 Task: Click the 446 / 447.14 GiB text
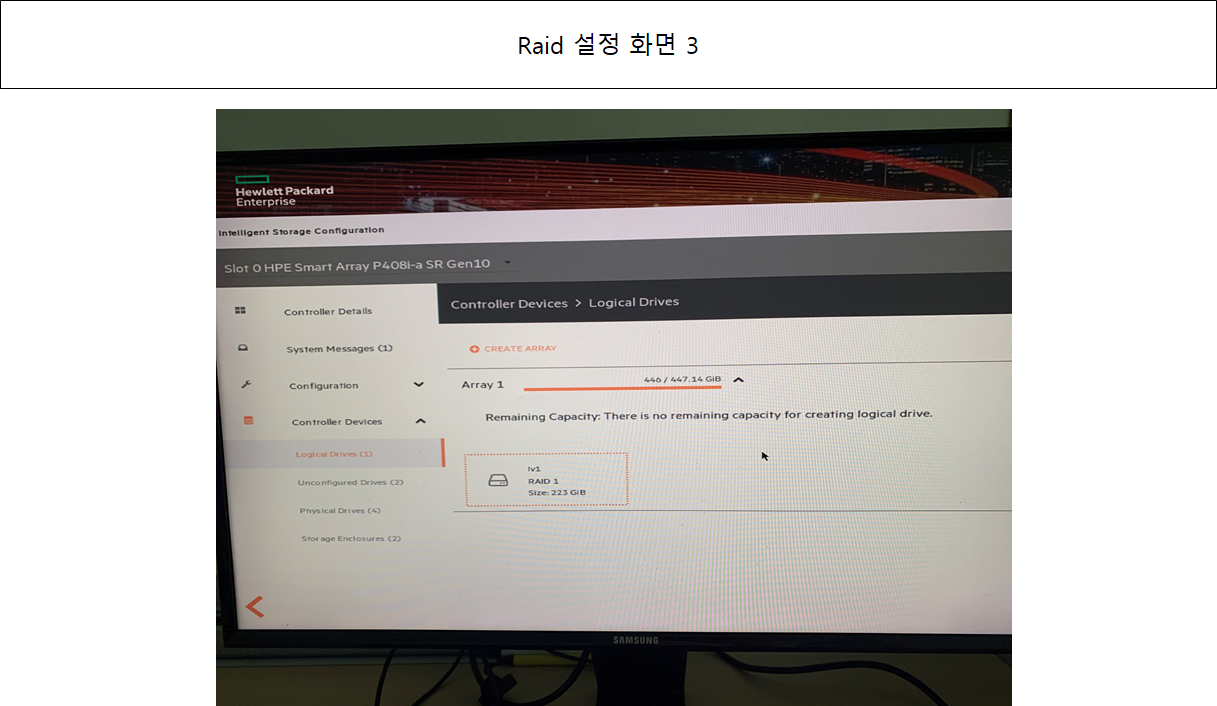click(682, 379)
